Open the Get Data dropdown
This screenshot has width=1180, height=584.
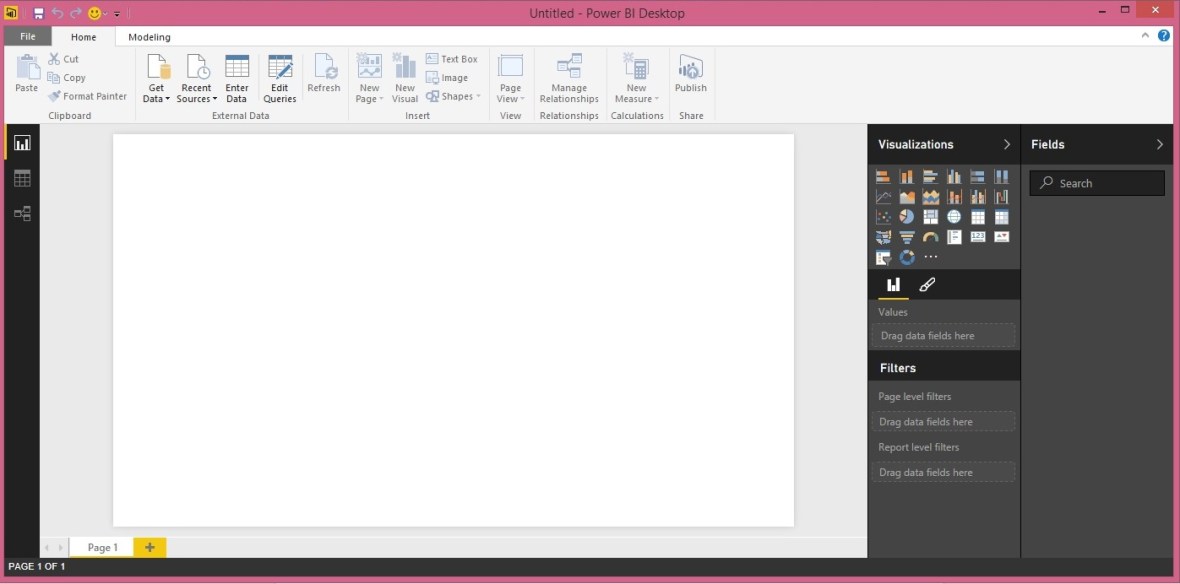coord(155,78)
